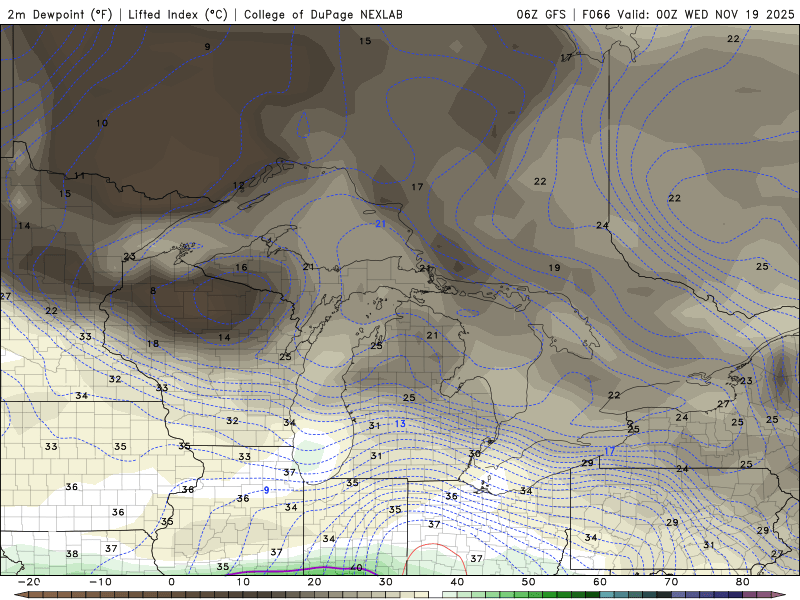Click the "16" dewpoint value
This screenshot has height=600, width=800.
click(241, 267)
